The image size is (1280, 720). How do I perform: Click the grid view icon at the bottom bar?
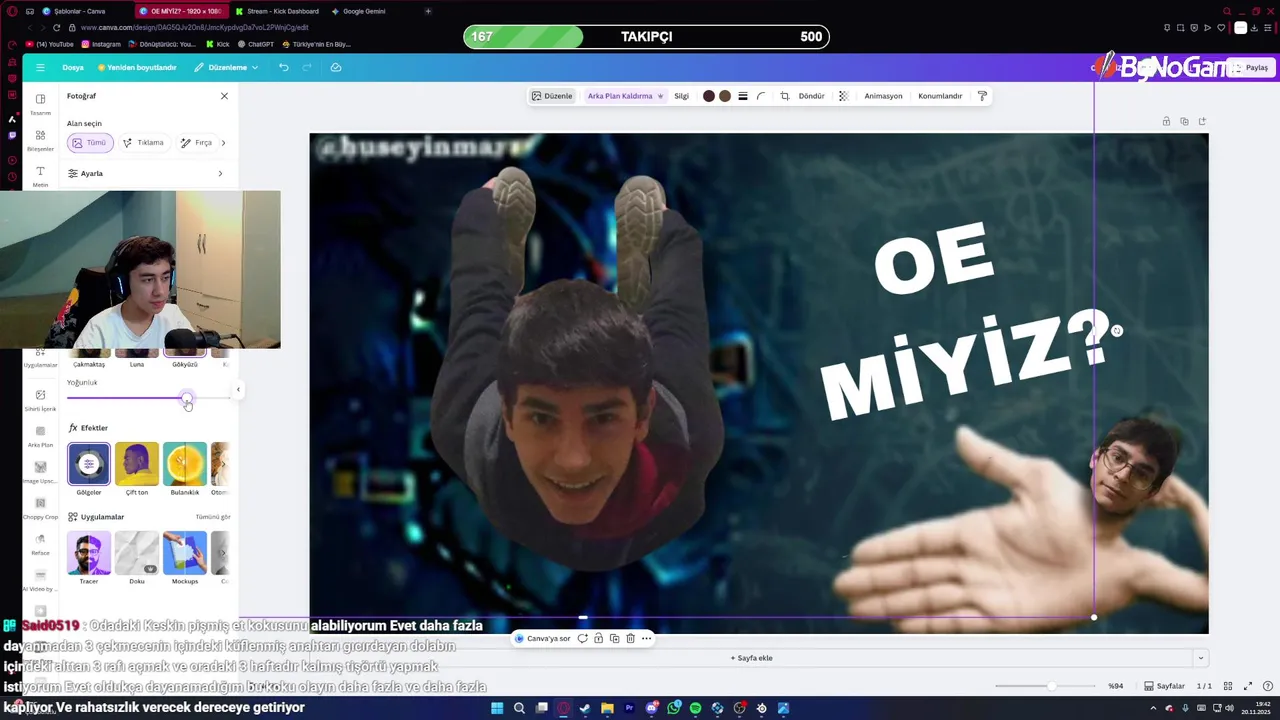(1228, 686)
